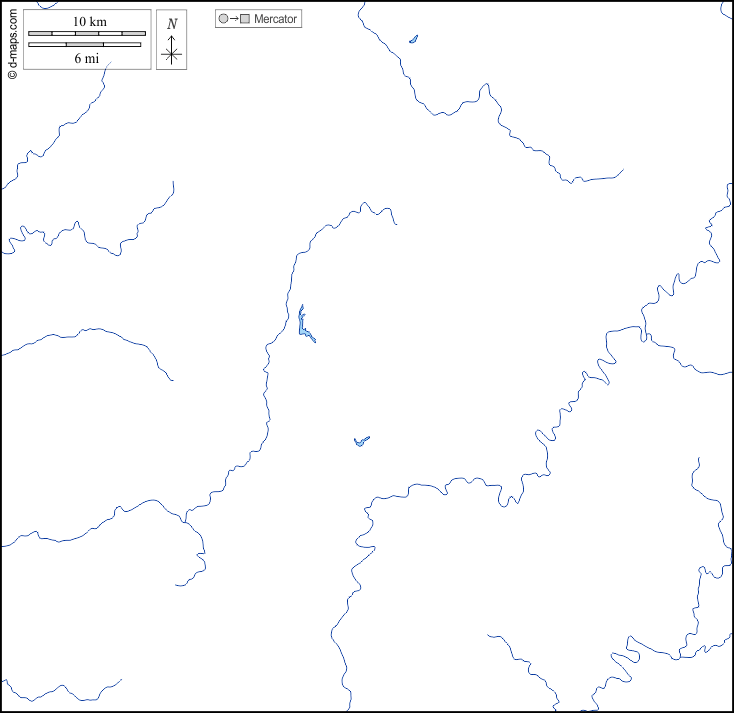Click the 10 km scale label
This screenshot has width=734, height=713.
tap(89, 22)
